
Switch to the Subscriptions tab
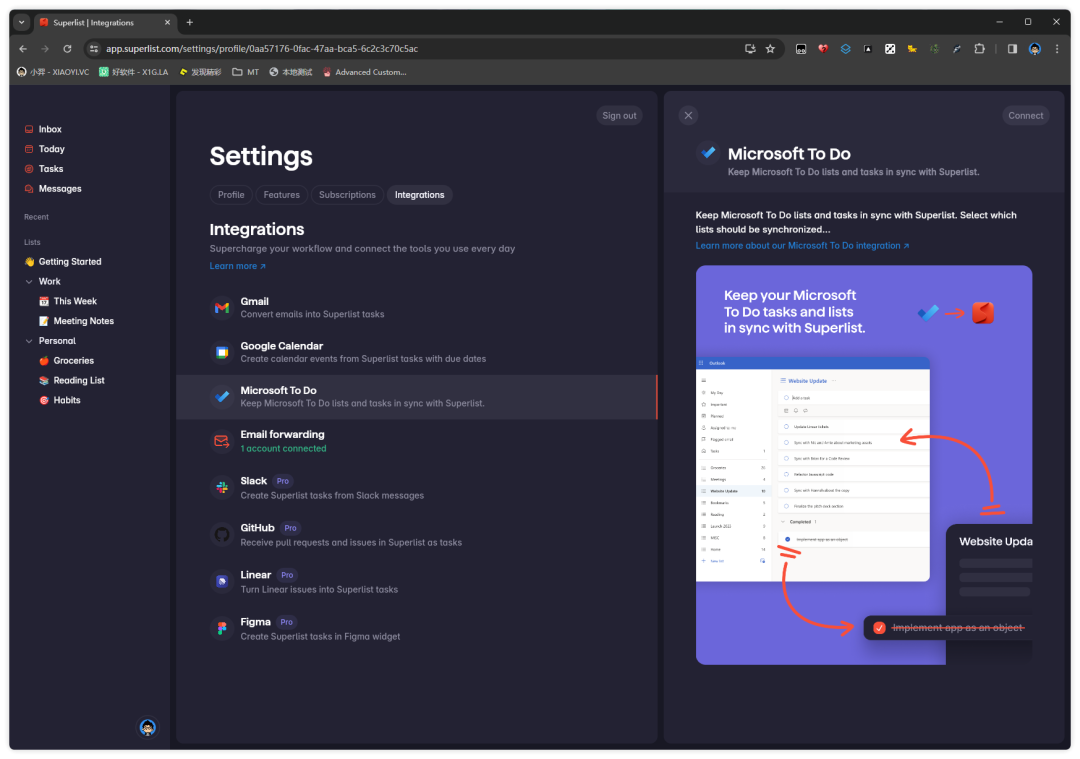click(347, 195)
